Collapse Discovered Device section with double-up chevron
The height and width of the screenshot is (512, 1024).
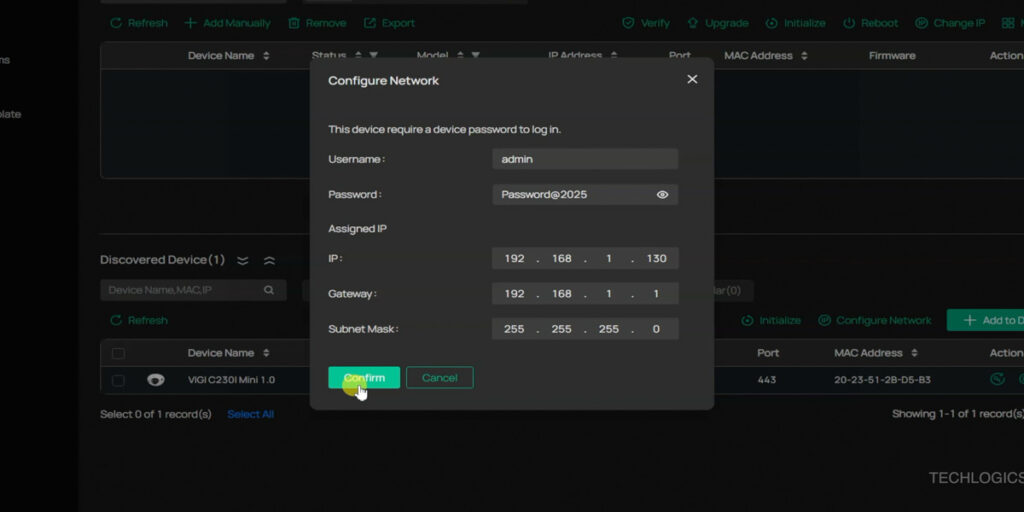point(269,260)
